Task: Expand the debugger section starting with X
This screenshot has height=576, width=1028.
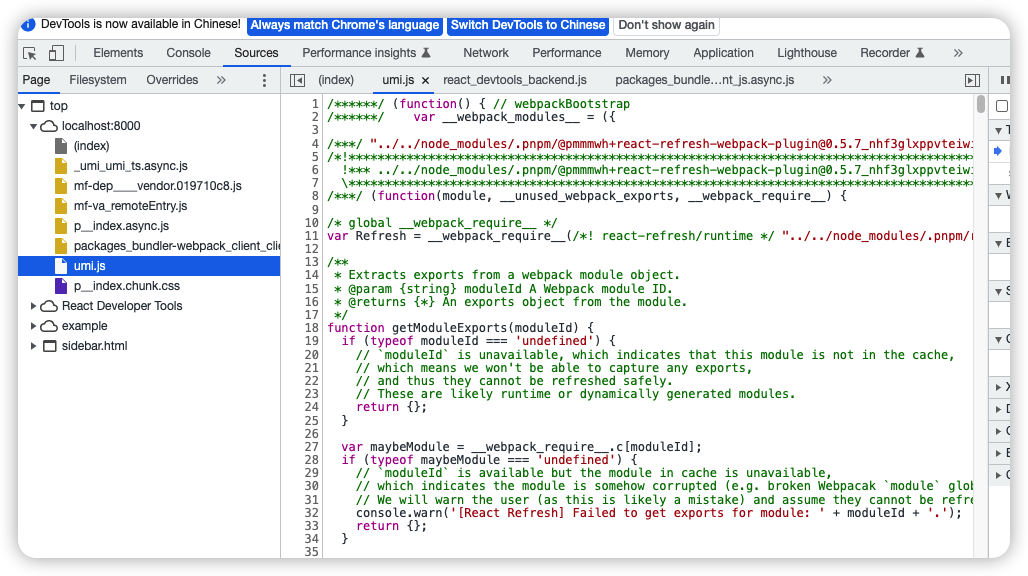Action: [x=998, y=387]
